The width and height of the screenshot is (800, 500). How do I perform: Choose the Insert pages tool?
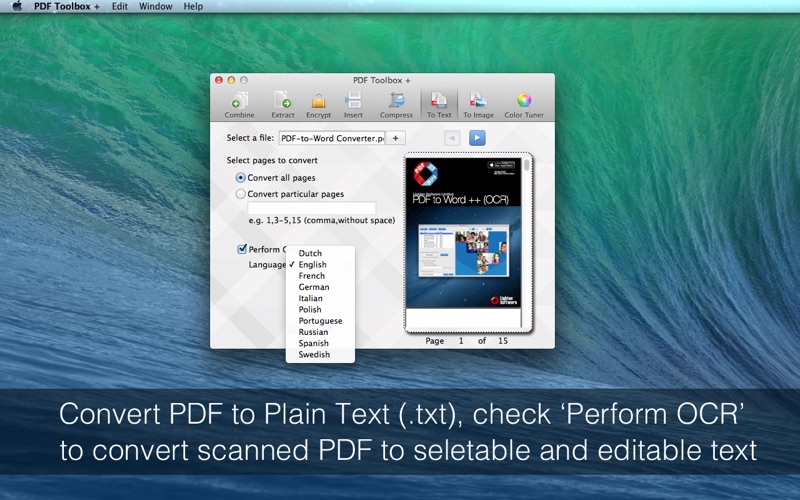point(353,105)
